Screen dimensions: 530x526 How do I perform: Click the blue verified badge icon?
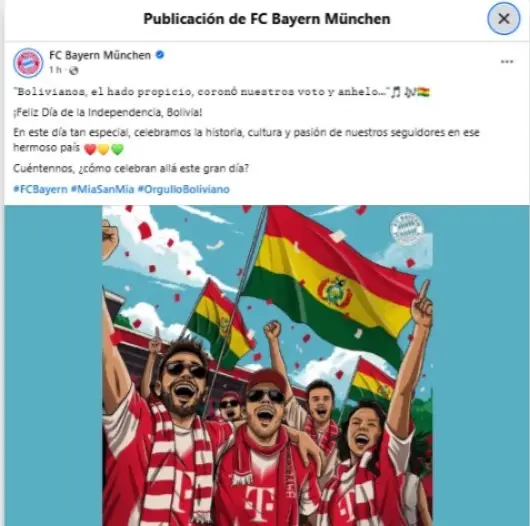pos(160,55)
